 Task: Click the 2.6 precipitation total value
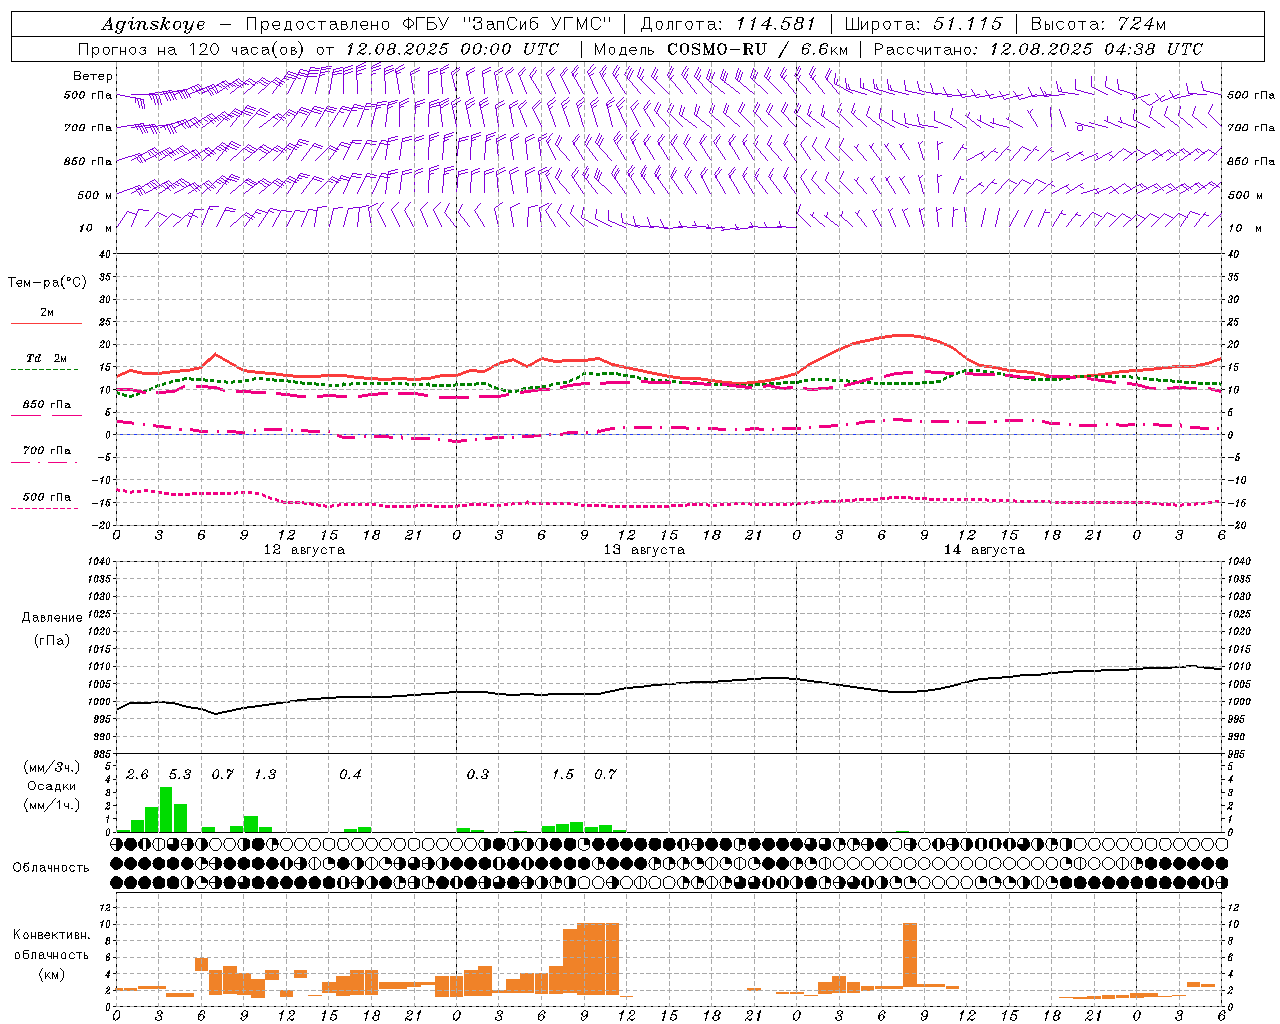click(x=137, y=775)
